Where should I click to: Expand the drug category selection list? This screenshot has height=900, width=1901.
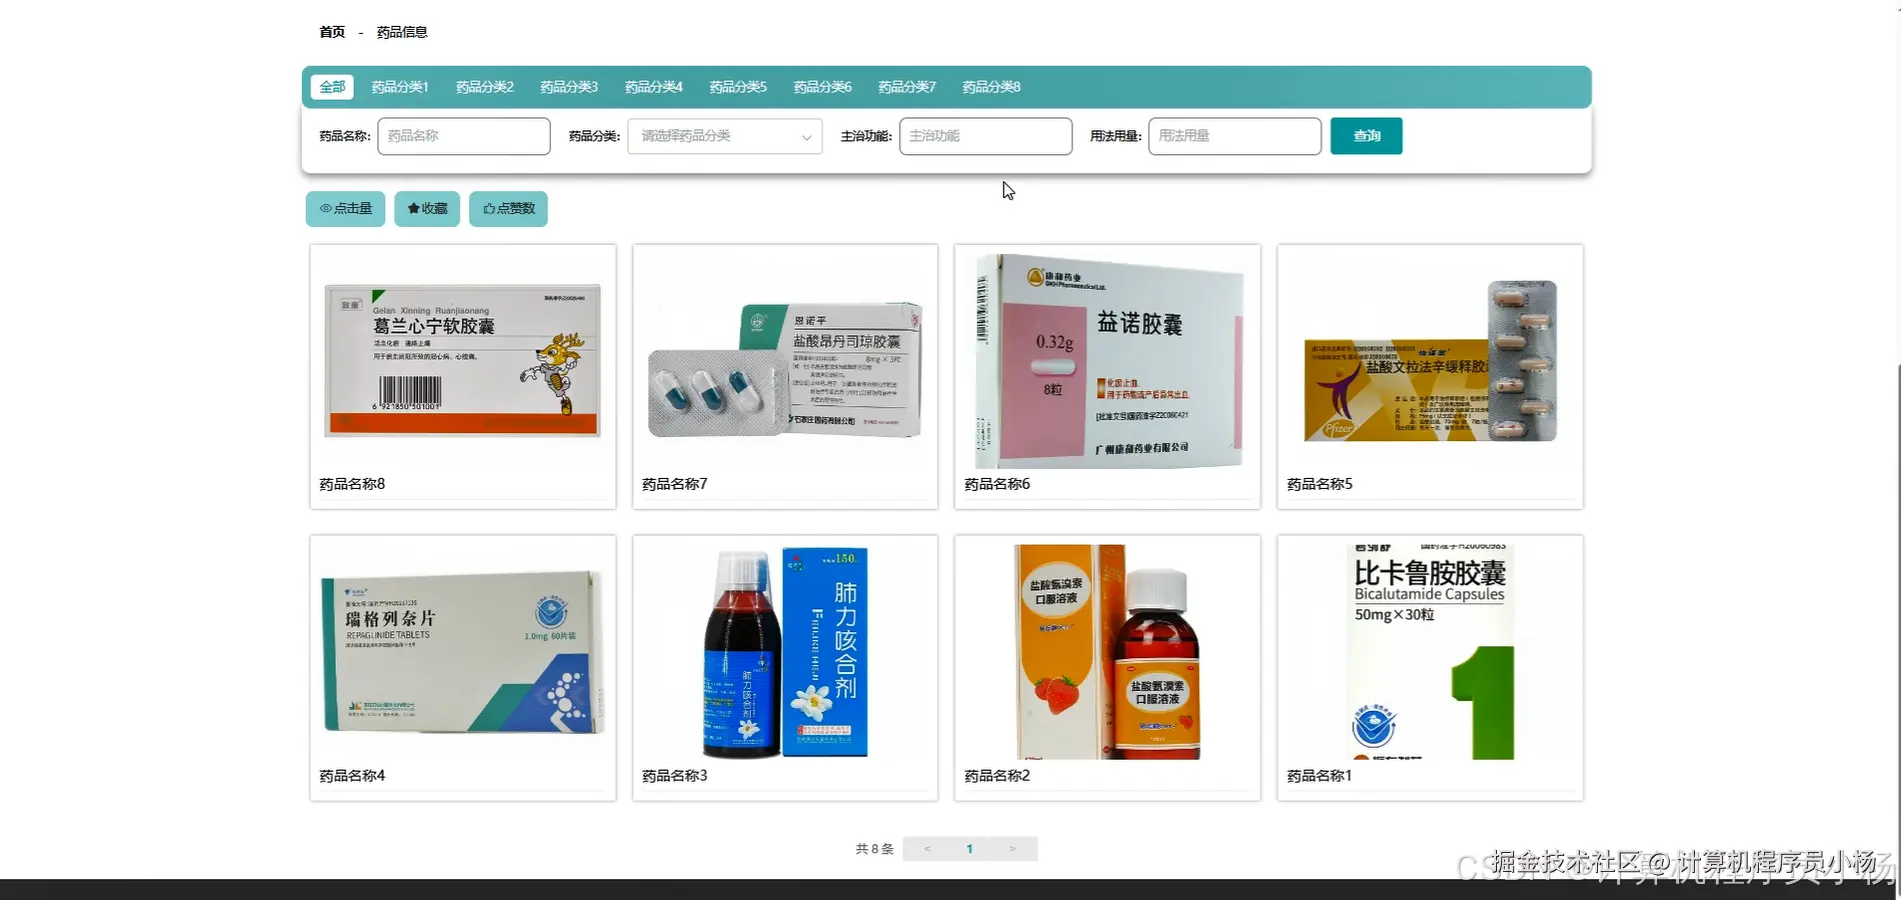[724, 136]
